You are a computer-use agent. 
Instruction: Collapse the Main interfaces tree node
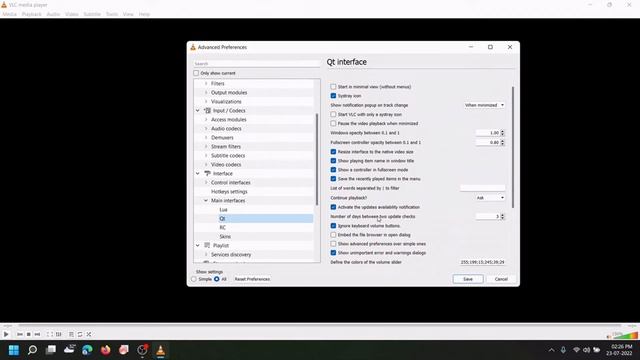pos(206,200)
